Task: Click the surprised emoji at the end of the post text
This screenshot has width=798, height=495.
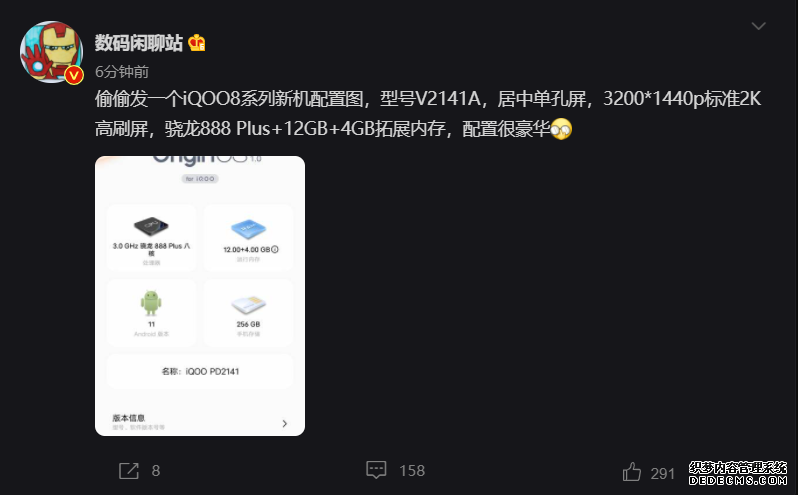Action: click(561, 129)
